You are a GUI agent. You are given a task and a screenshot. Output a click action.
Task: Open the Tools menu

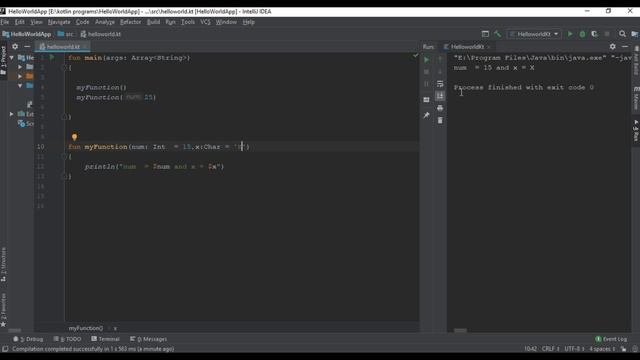[188, 22]
